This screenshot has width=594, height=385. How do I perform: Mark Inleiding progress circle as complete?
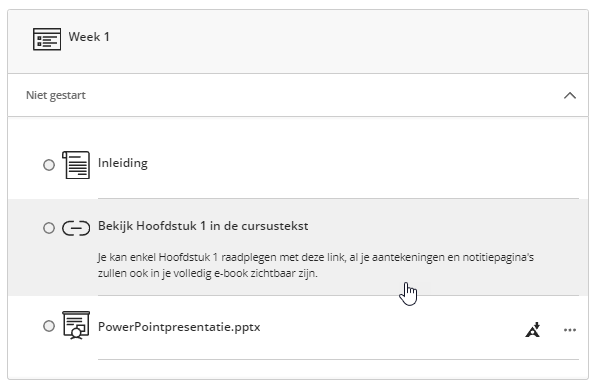click(49, 165)
